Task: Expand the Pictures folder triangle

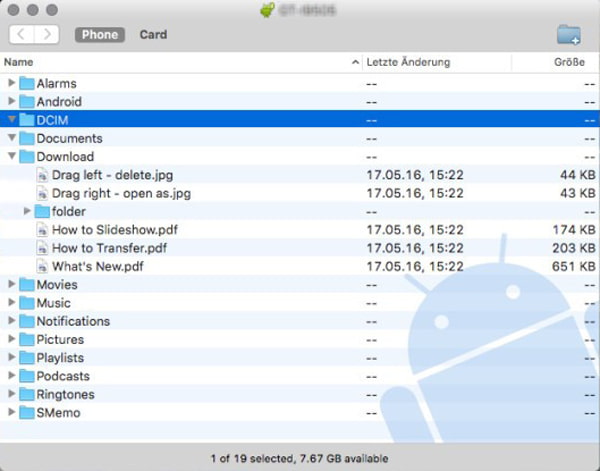Action: pos(11,339)
